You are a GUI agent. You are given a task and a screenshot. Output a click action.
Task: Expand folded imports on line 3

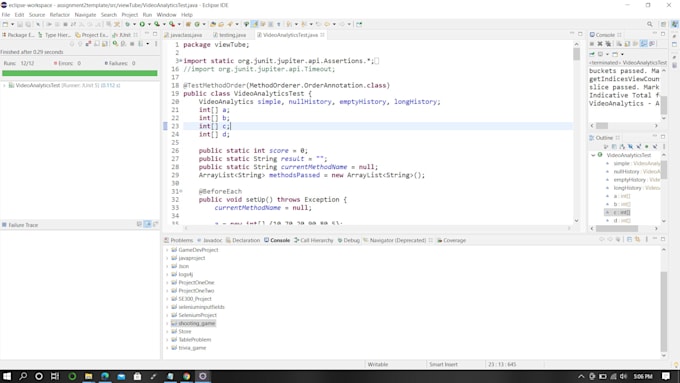pyautogui.click(x=180, y=61)
